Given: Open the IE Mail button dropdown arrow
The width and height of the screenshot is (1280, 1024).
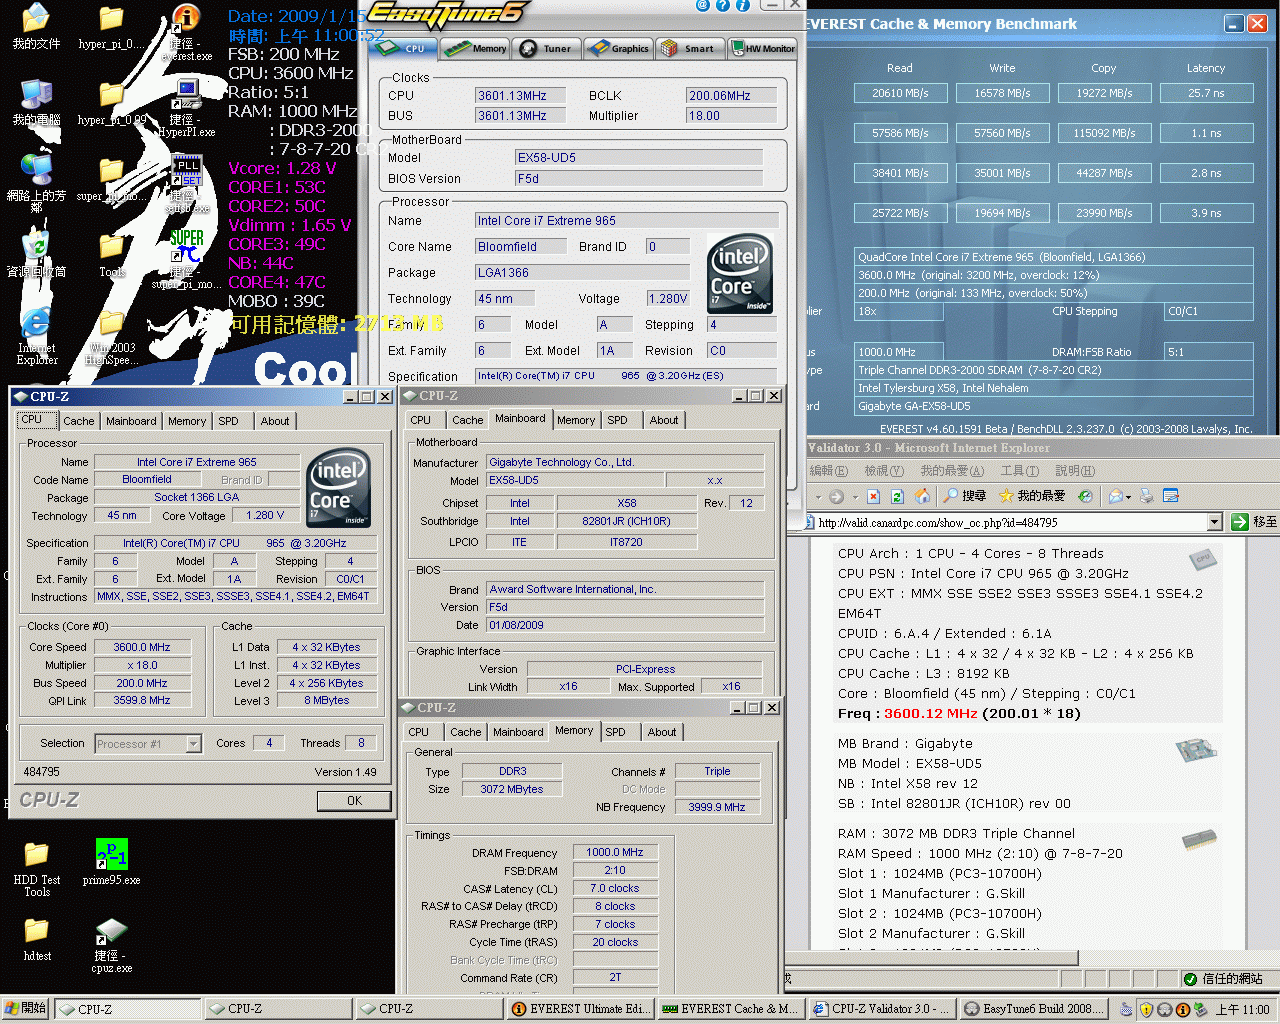Looking at the screenshot, I should pos(1128,497).
